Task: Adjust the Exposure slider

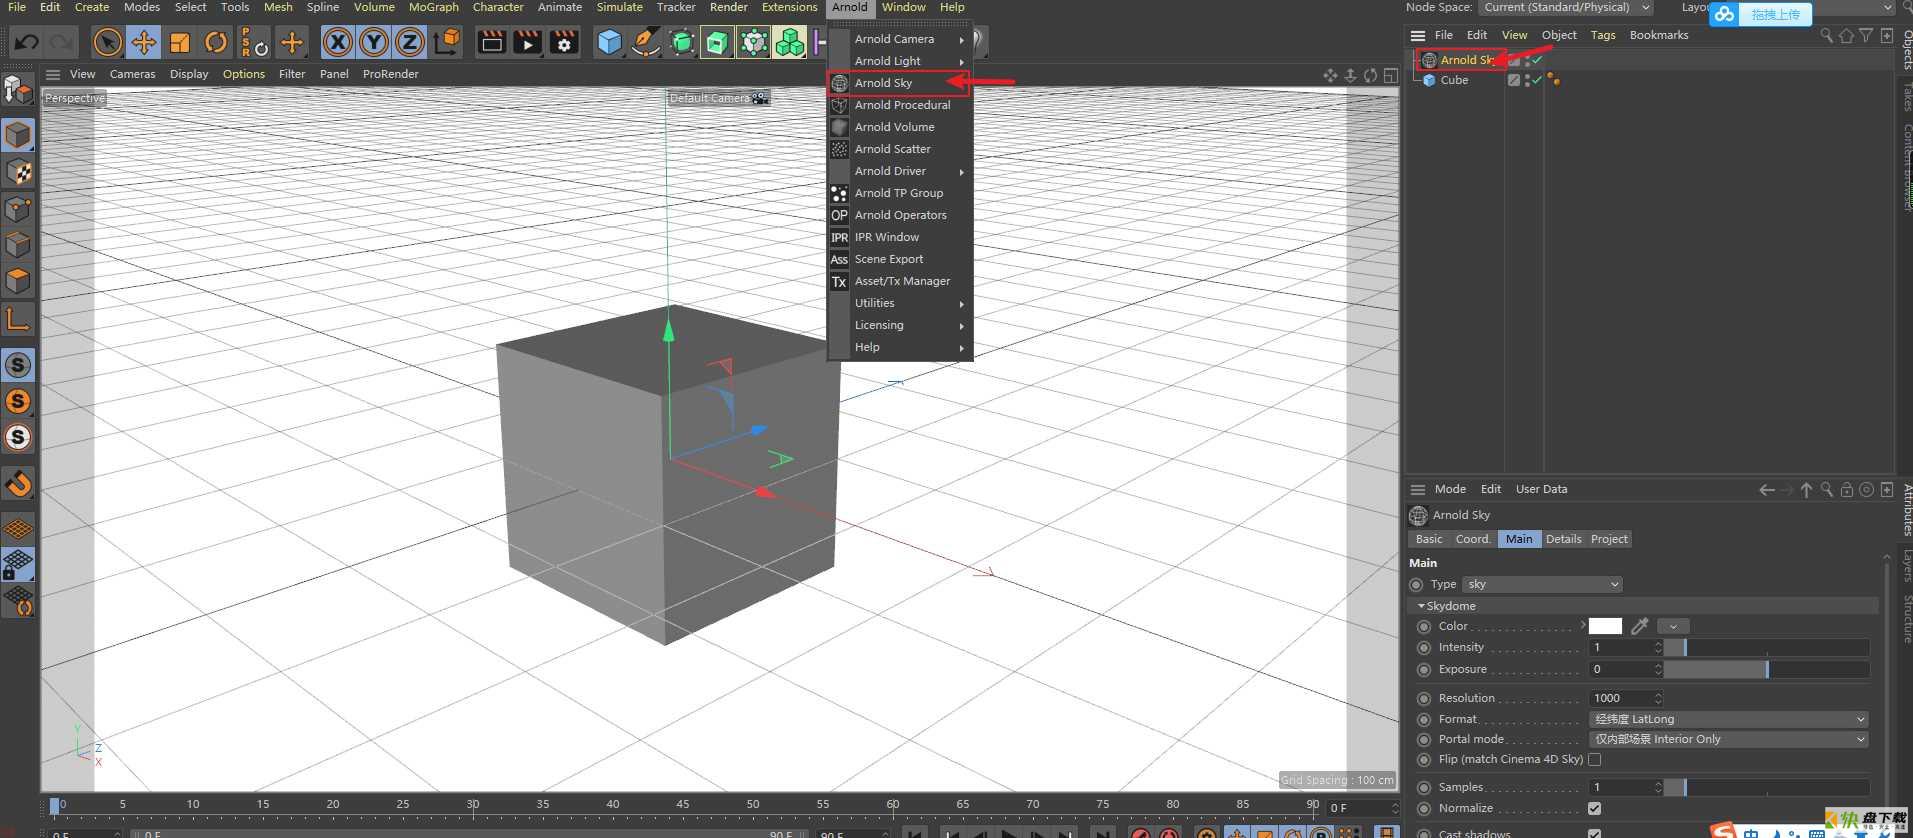Action: (1767, 670)
